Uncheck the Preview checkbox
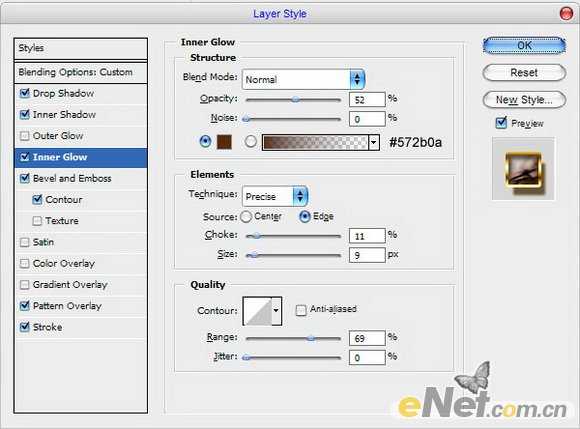 click(501, 122)
